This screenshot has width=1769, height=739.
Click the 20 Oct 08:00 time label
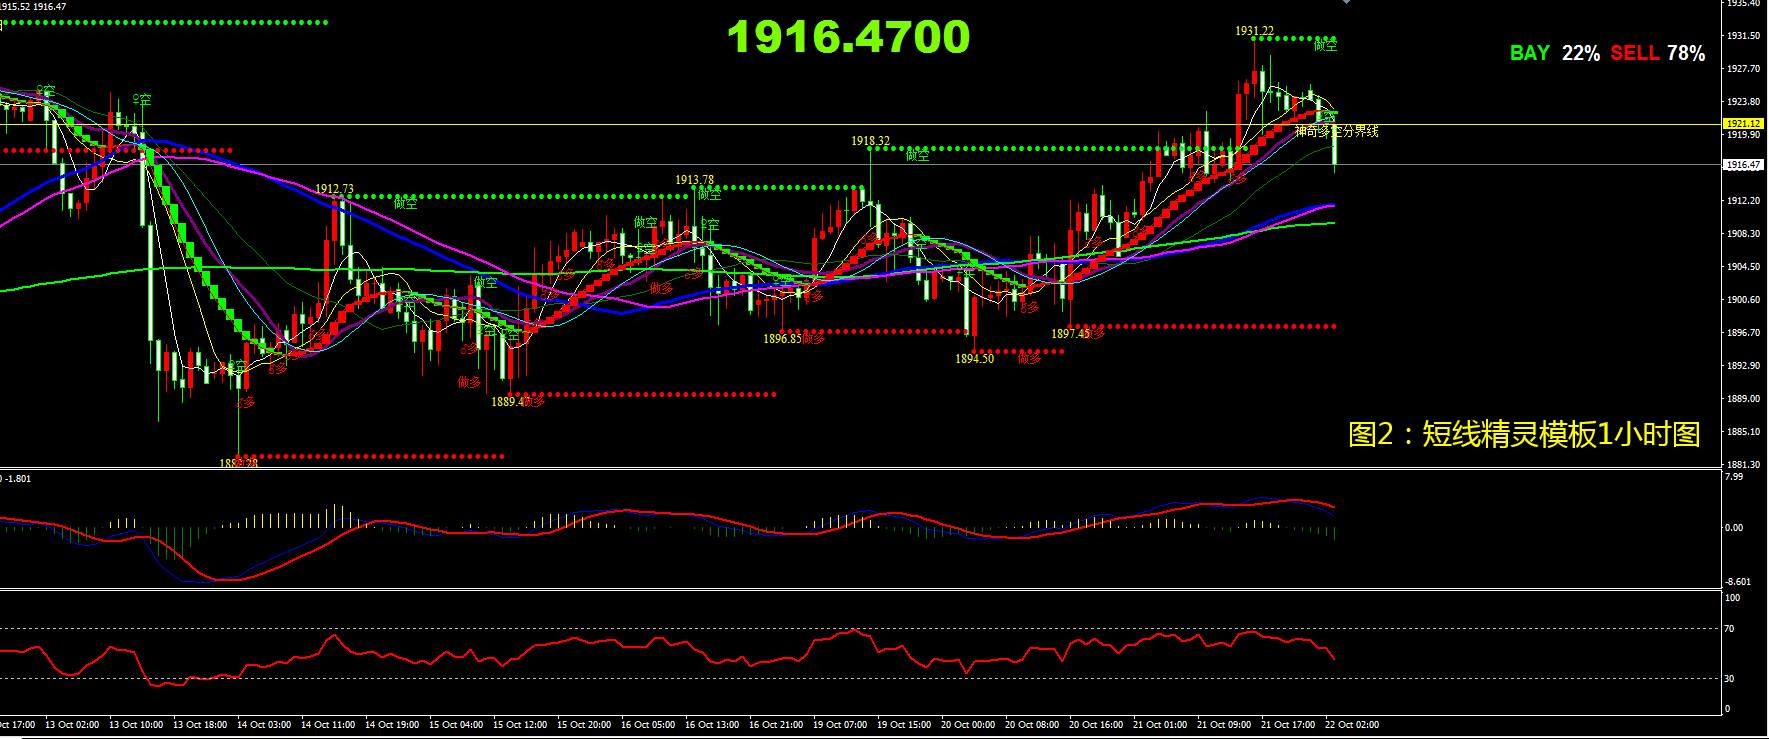pyautogui.click(x=1032, y=725)
